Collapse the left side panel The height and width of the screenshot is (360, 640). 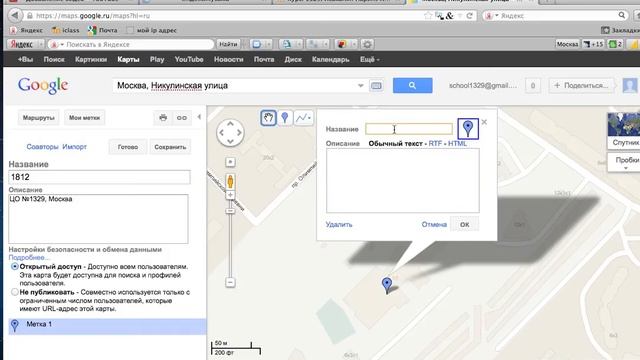pos(199,117)
